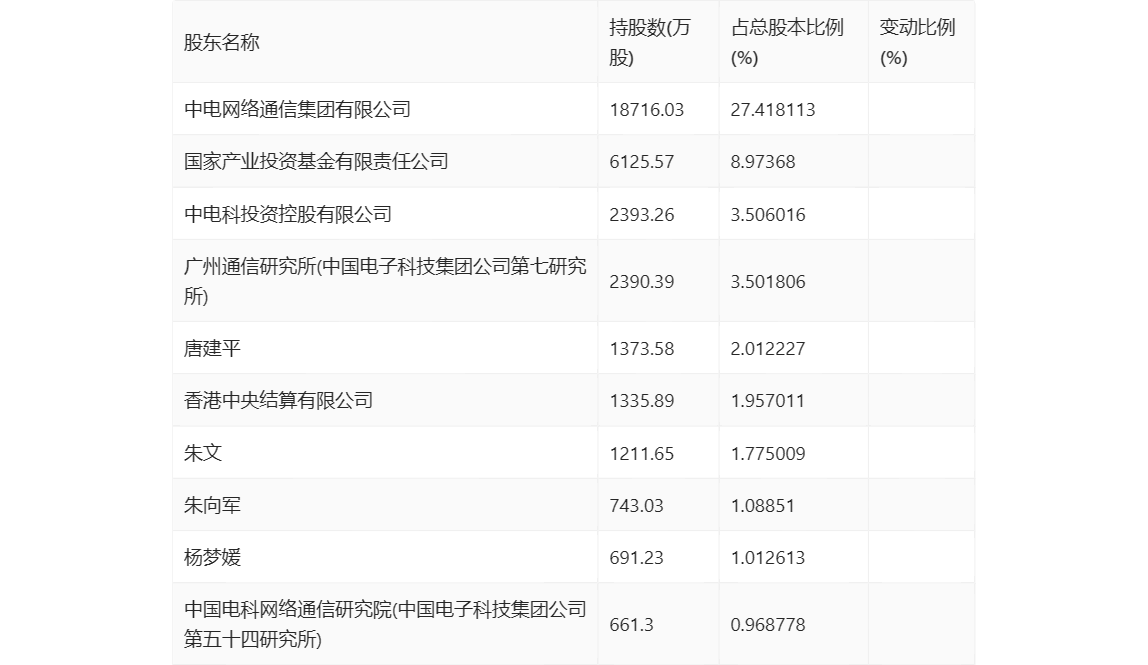This screenshot has height=665, width=1148.
Task: Click the value 661.3
Action: (x=631, y=625)
